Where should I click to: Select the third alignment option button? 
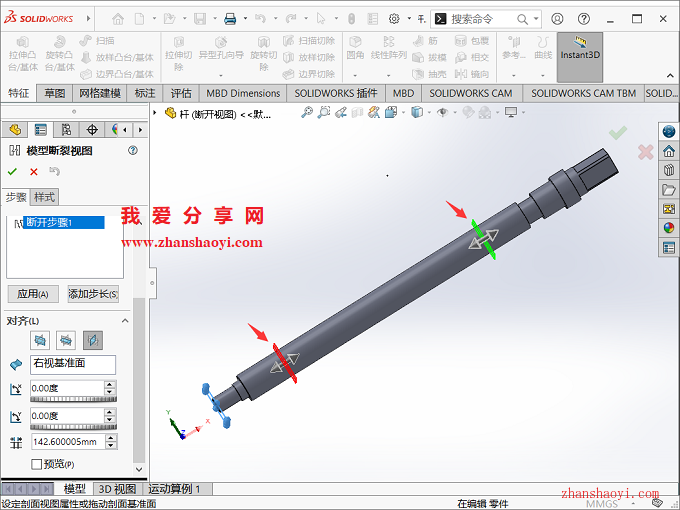coord(92,341)
